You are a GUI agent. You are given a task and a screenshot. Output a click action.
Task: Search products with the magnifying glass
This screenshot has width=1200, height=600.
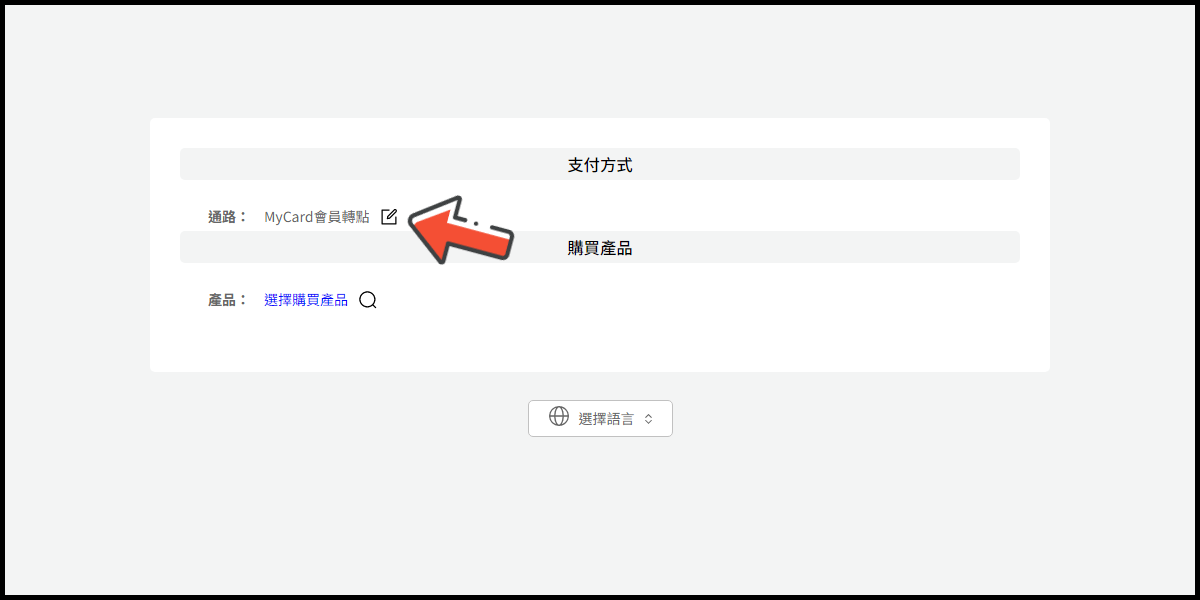coord(368,300)
